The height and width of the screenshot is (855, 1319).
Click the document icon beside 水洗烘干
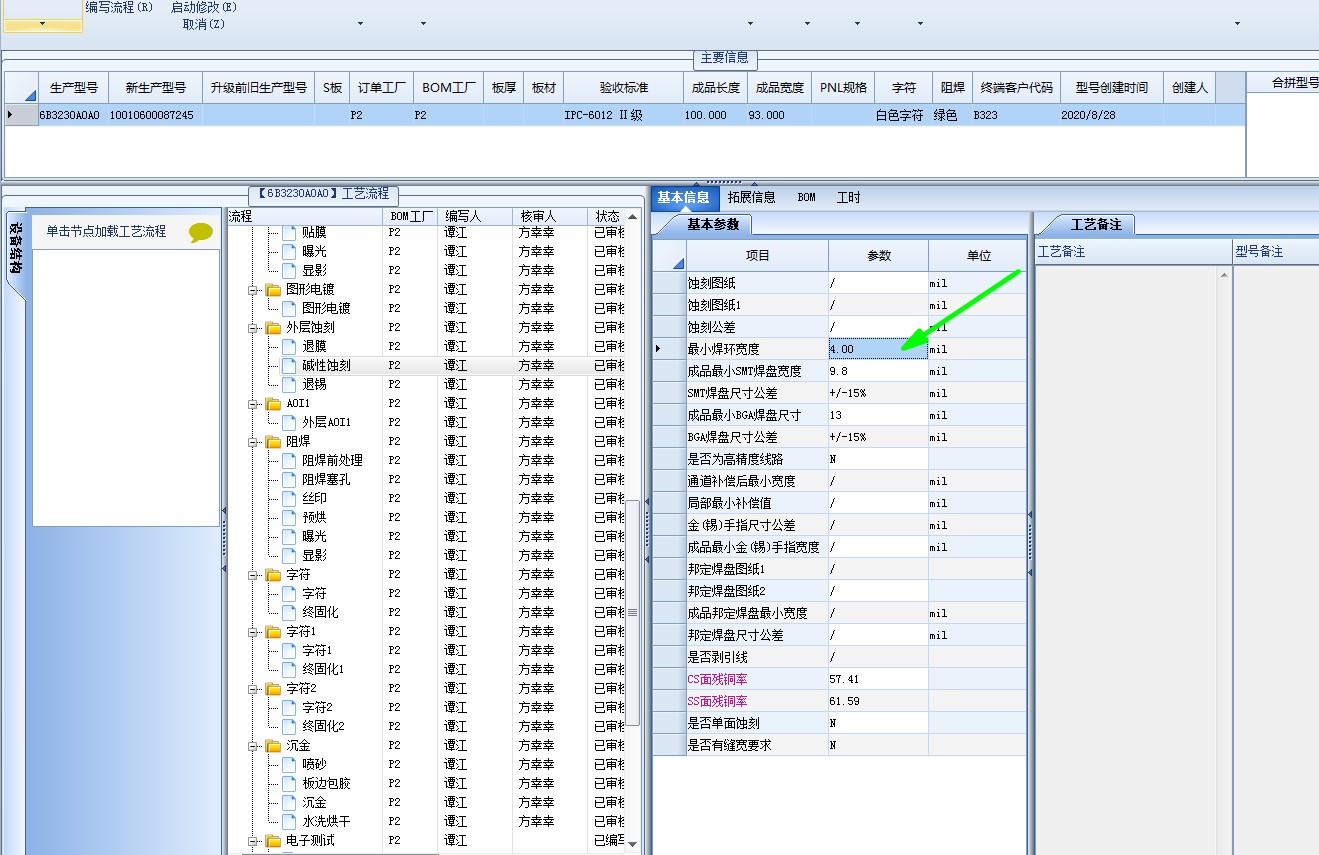[x=289, y=822]
